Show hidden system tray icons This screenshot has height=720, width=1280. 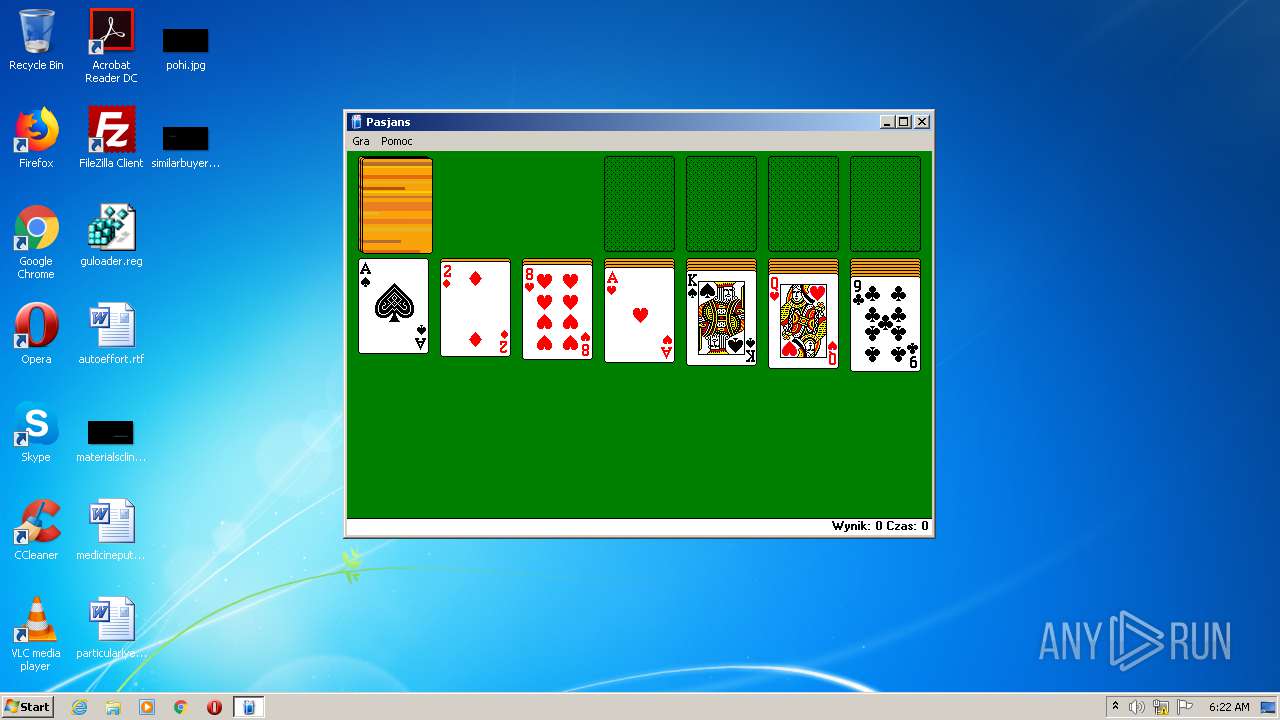1116,707
